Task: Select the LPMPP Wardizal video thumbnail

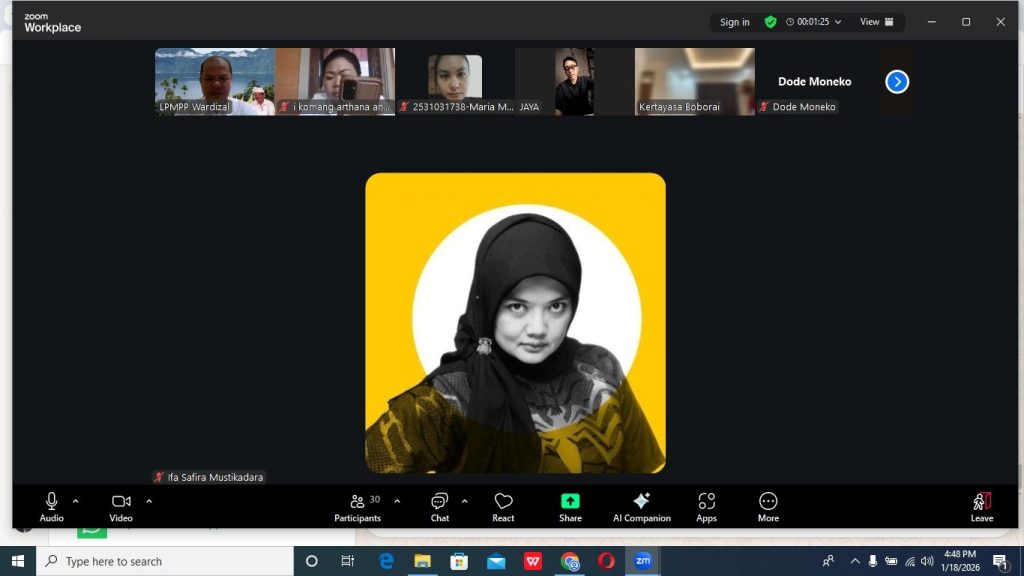Action: click(214, 81)
